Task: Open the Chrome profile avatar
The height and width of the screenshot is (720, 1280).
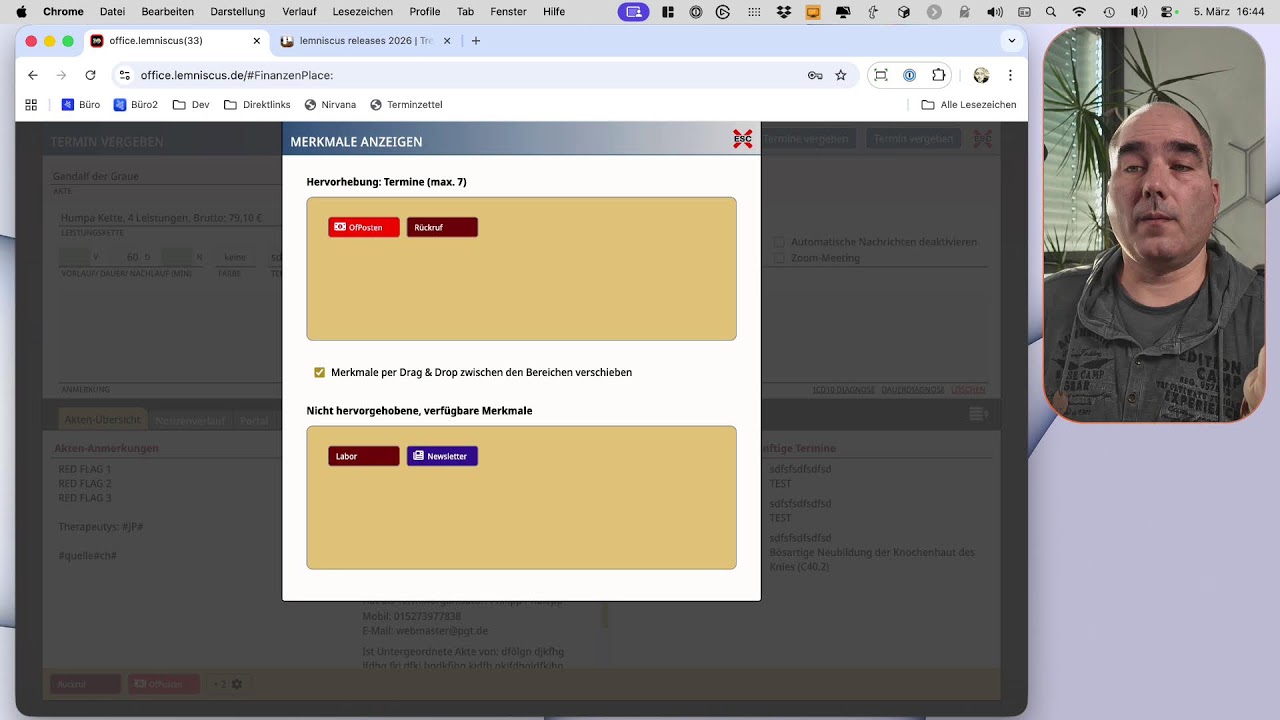Action: 981,75
